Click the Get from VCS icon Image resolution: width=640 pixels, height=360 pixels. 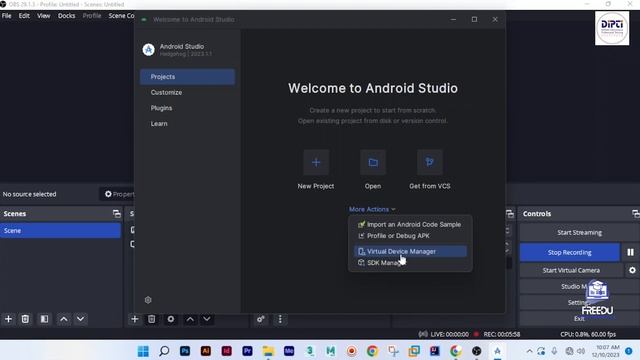click(x=429, y=162)
